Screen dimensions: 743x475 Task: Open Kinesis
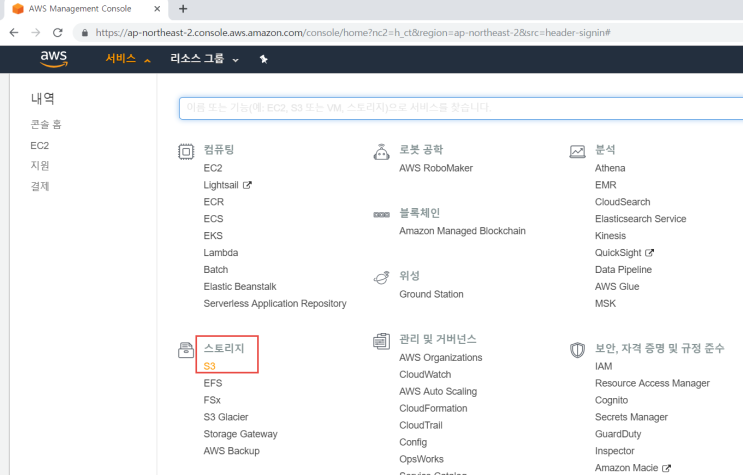610,236
